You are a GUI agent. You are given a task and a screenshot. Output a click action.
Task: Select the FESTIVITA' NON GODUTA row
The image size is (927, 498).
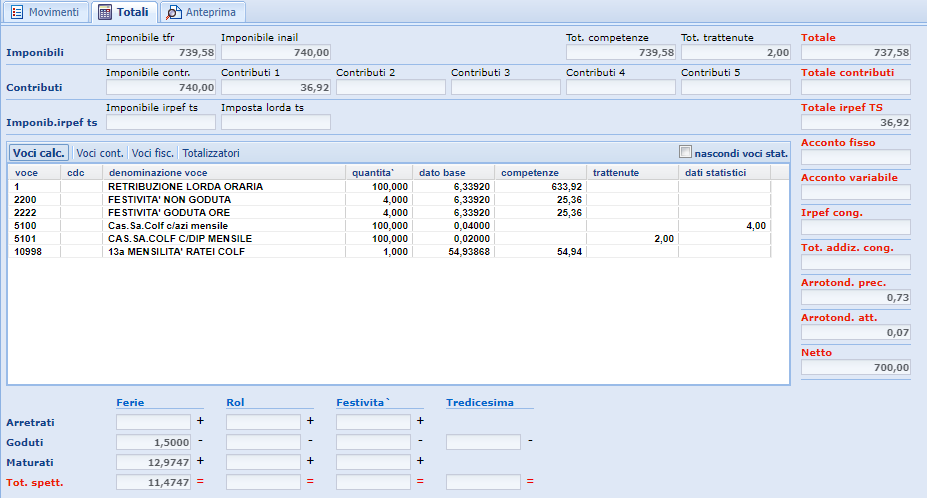[x=390, y=199]
